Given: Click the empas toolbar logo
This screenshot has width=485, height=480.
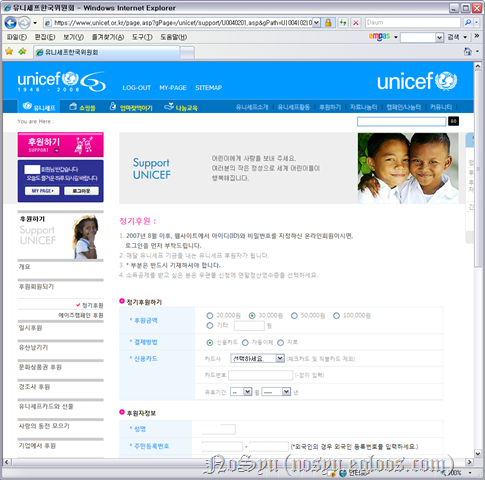Looking at the screenshot, I should pos(379,36).
